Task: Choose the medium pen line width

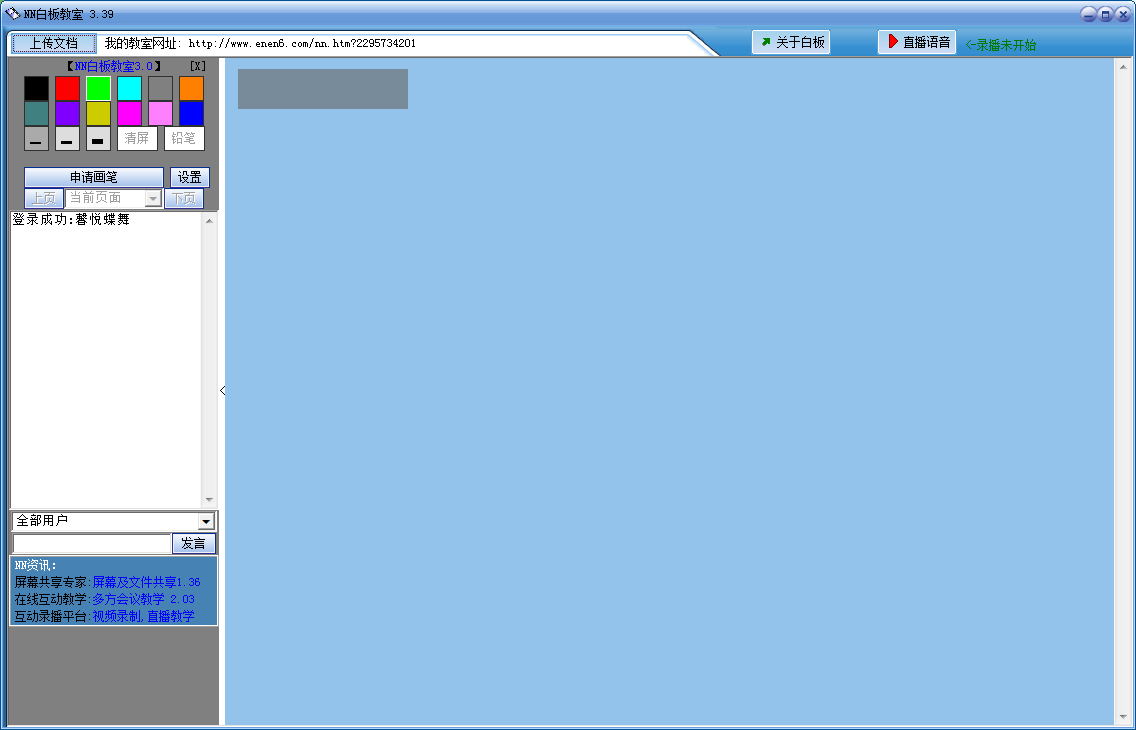Action: 67,138
